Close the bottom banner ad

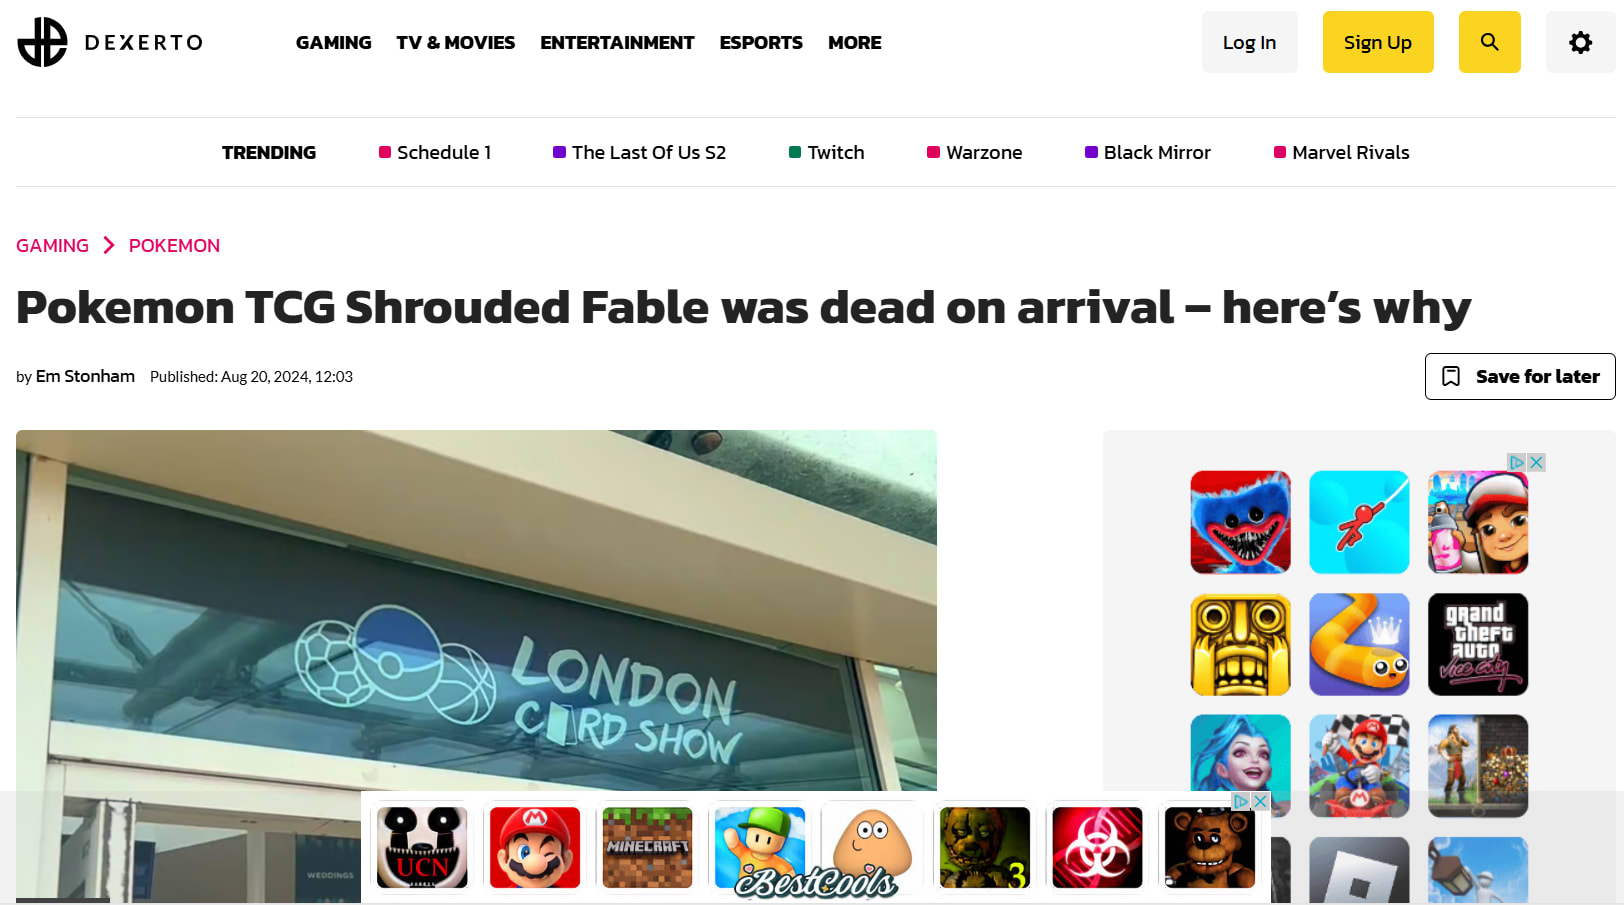(x=1260, y=801)
